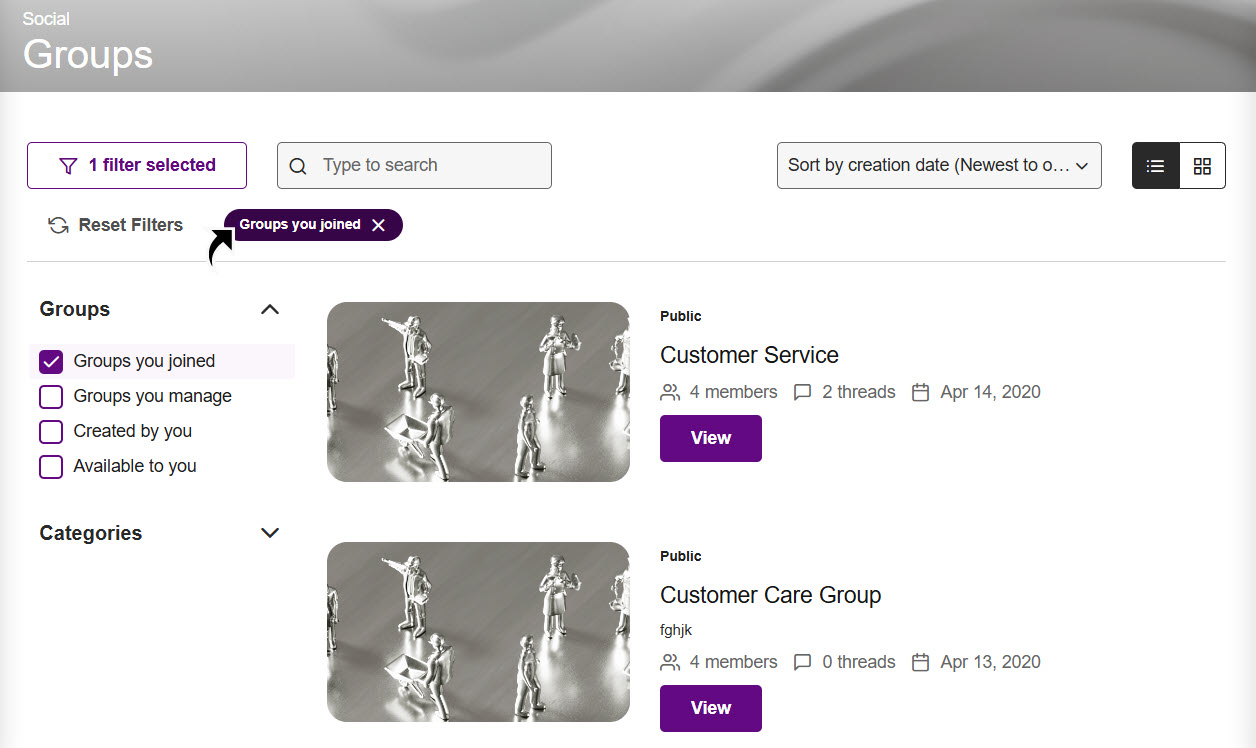View the Customer Care Group
Screen dimensions: 1256x748
coord(710,708)
